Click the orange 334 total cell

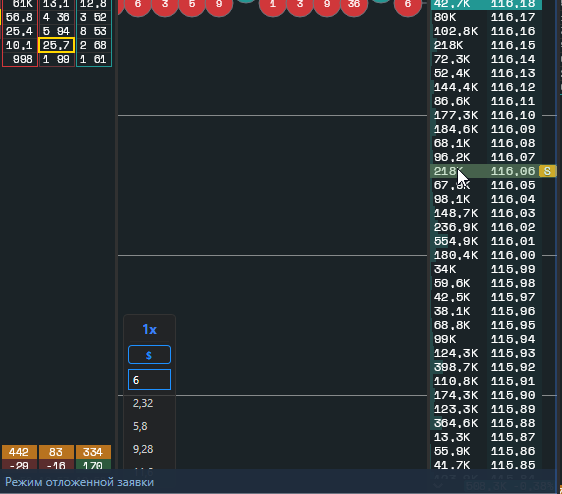click(93, 452)
